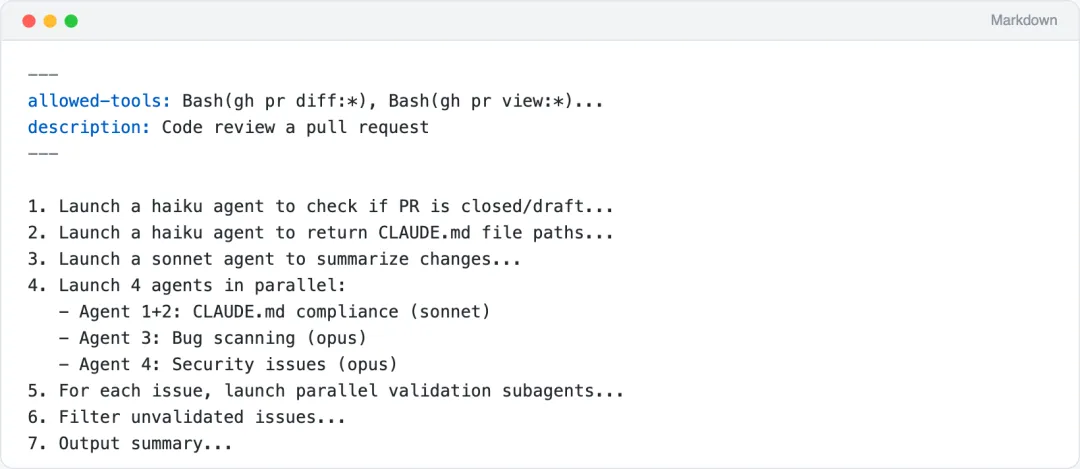The height and width of the screenshot is (469, 1080).
Task: Click the closing frontmatter dashes line
Action: (43, 153)
